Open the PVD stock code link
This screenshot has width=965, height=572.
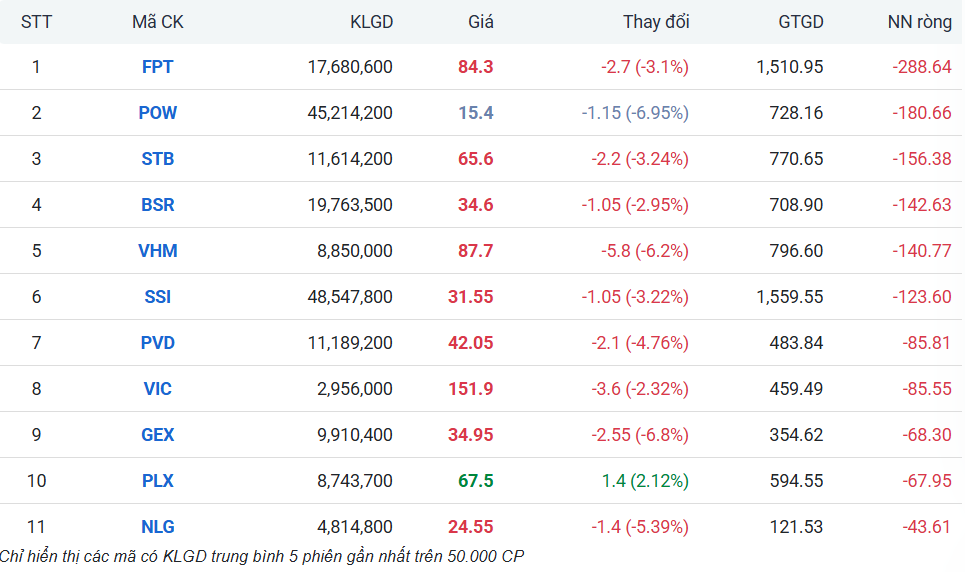pyautogui.click(x=158, y=342)
